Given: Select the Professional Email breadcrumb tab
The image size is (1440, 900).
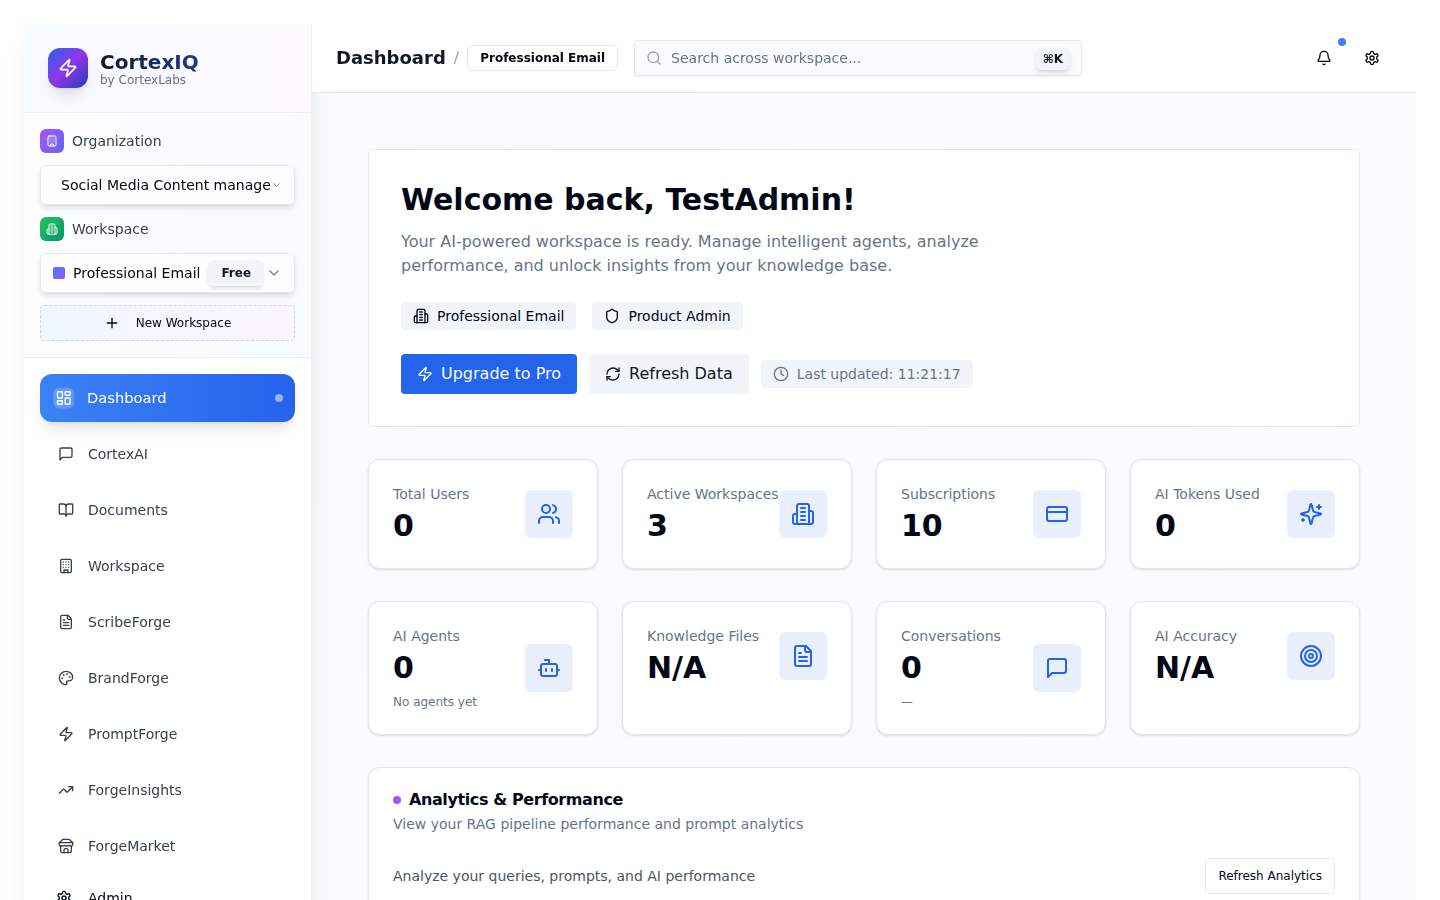Looking at the screenshot, I should coord(542,57).
